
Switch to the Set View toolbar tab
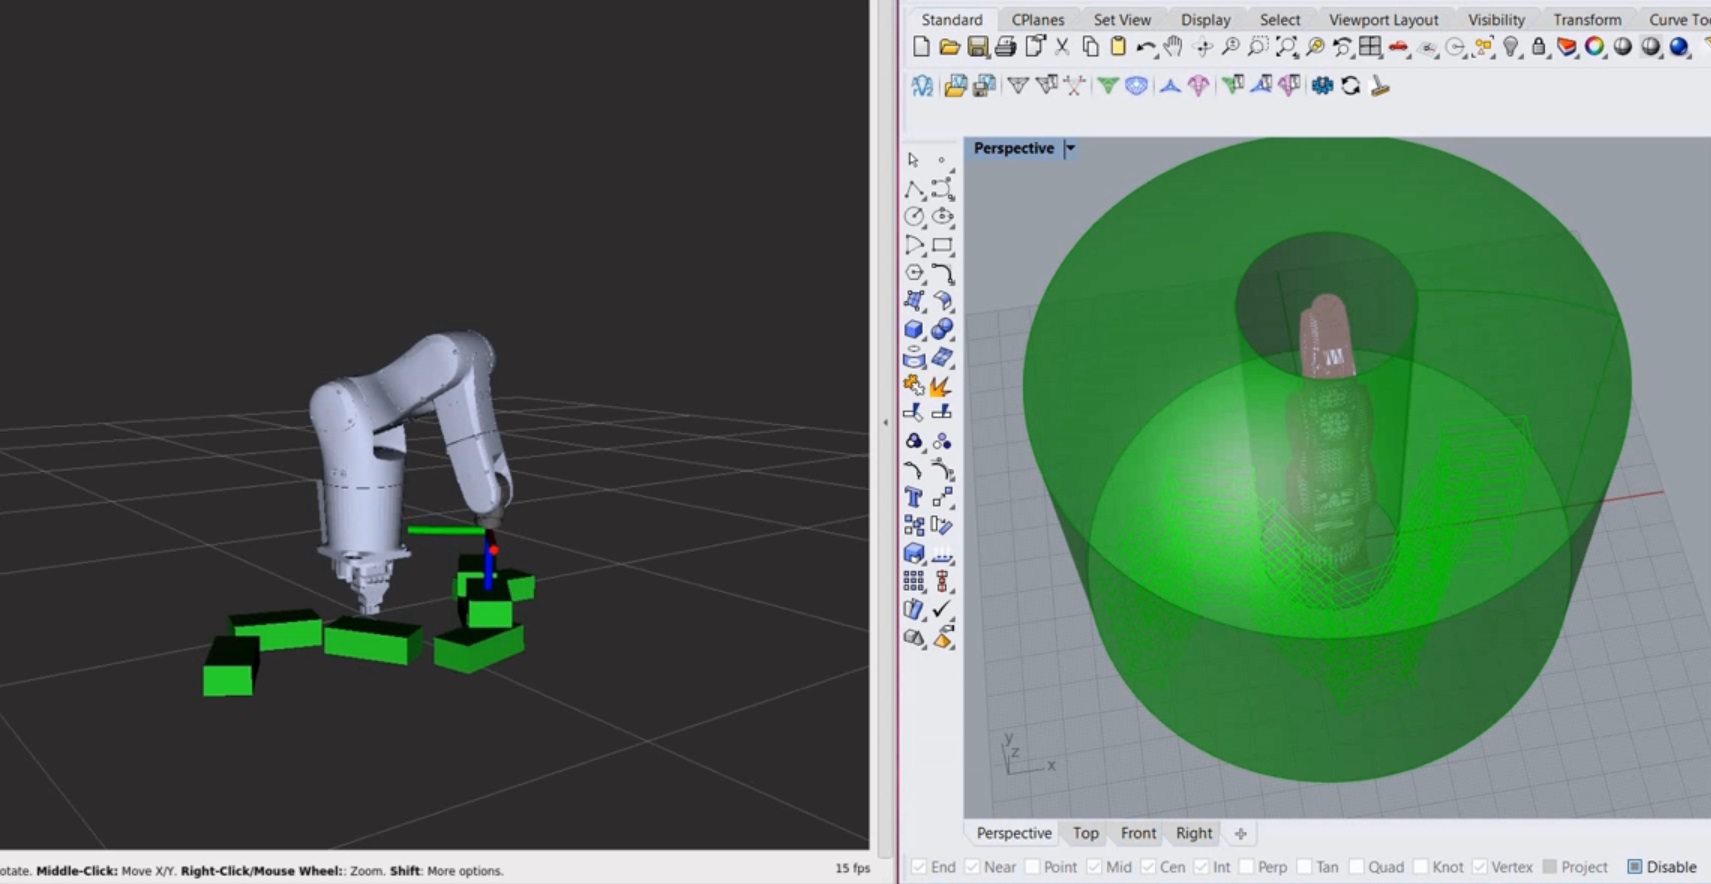(x=1122, y=19)
